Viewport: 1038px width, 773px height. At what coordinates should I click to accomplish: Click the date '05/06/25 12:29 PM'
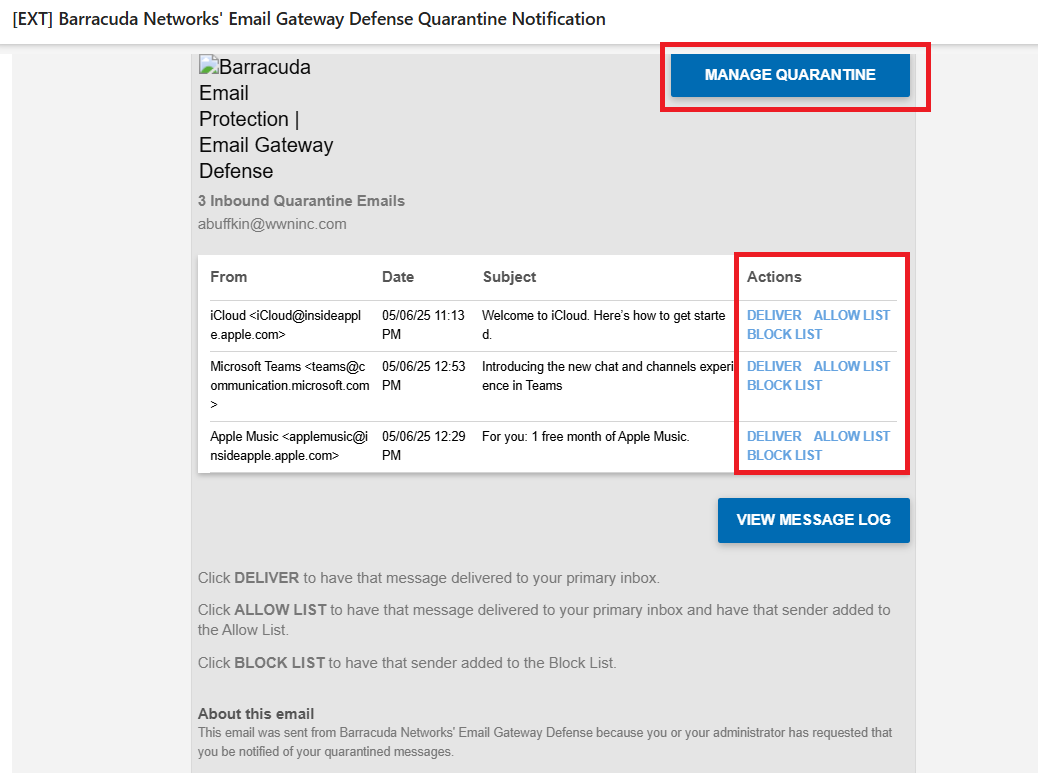coord(424,446)
